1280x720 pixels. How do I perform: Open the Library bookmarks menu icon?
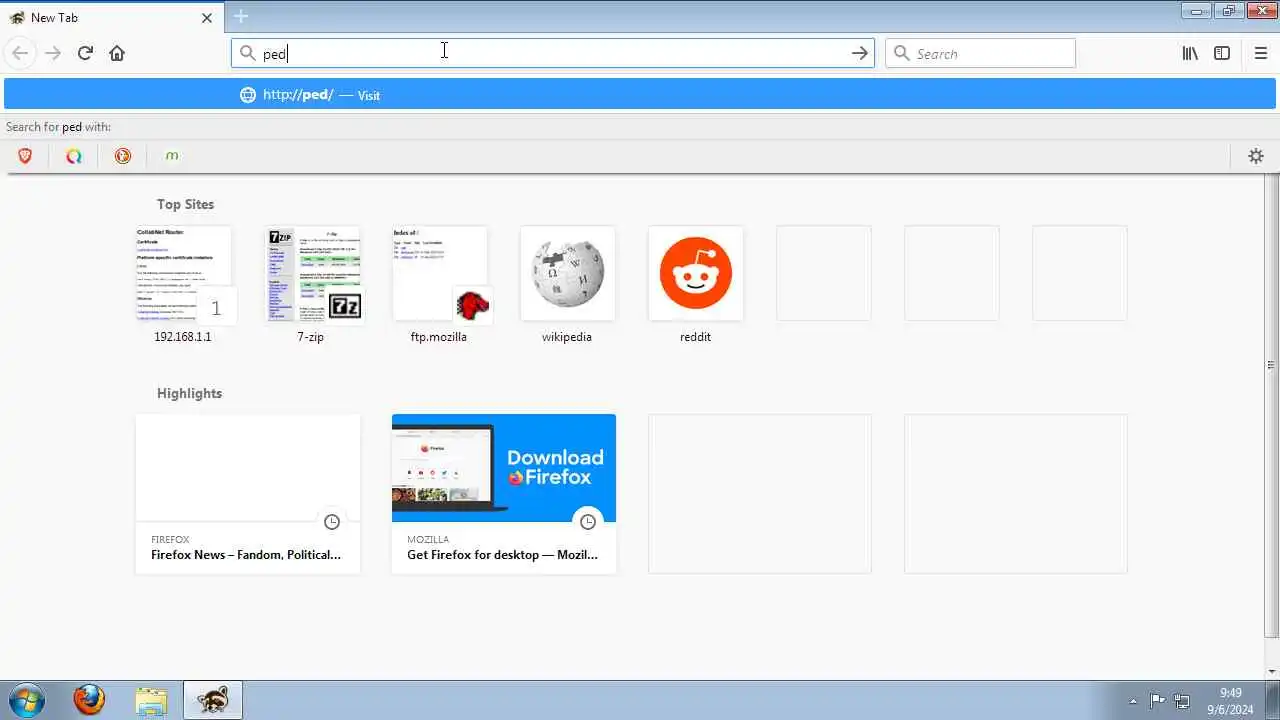1190,53
